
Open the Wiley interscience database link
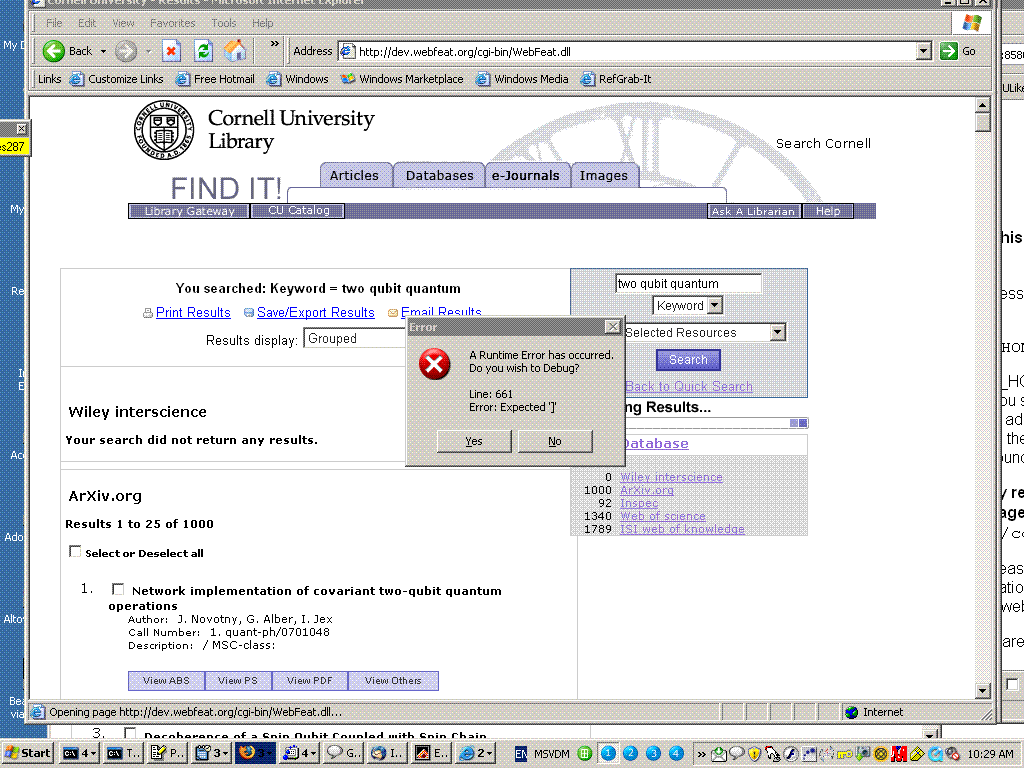[x=671, y=477]
